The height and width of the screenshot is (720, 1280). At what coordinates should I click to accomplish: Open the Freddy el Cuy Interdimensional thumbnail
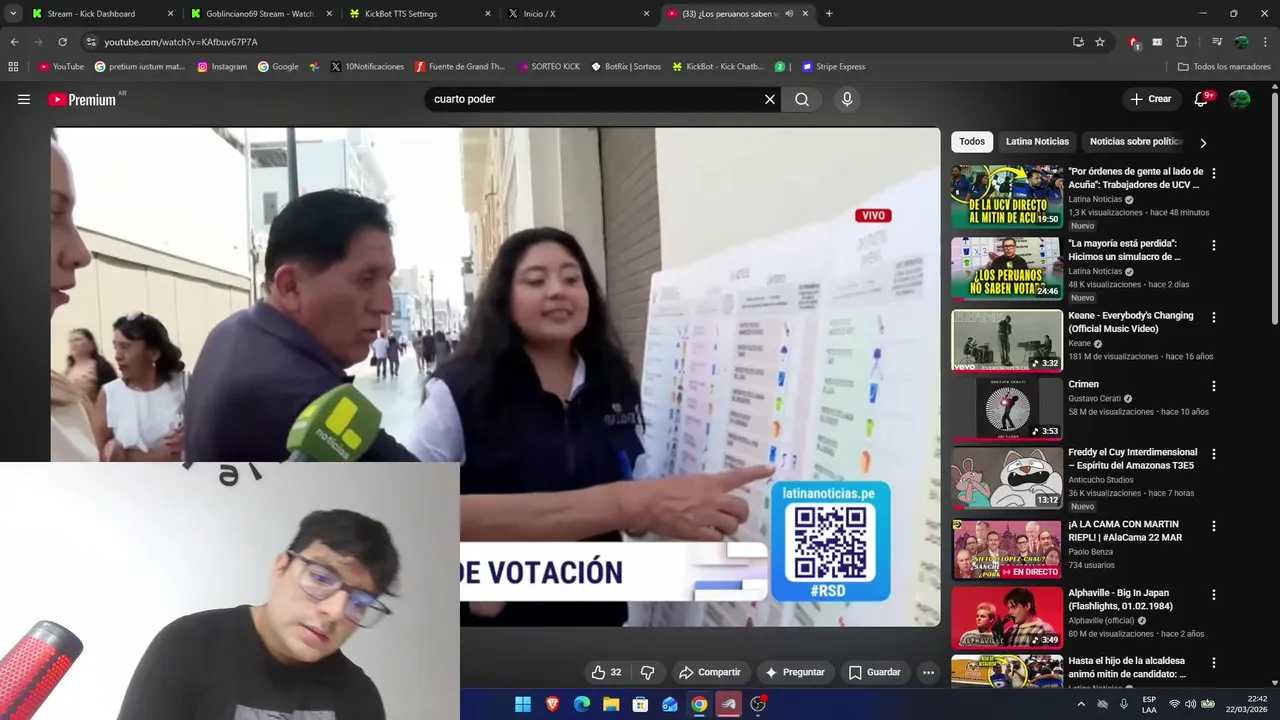(x=1007, y=477)
